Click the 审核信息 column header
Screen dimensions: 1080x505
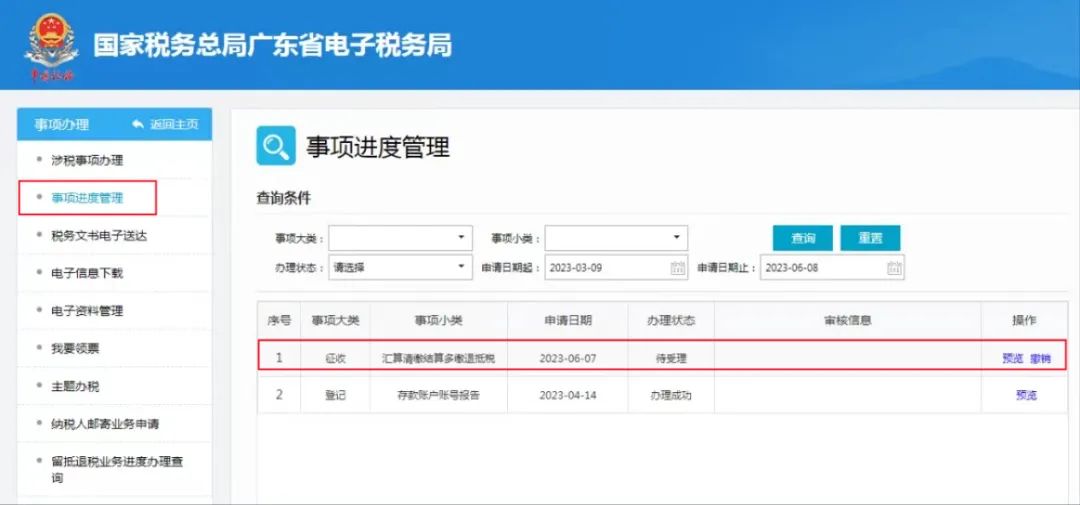(847, 320)
